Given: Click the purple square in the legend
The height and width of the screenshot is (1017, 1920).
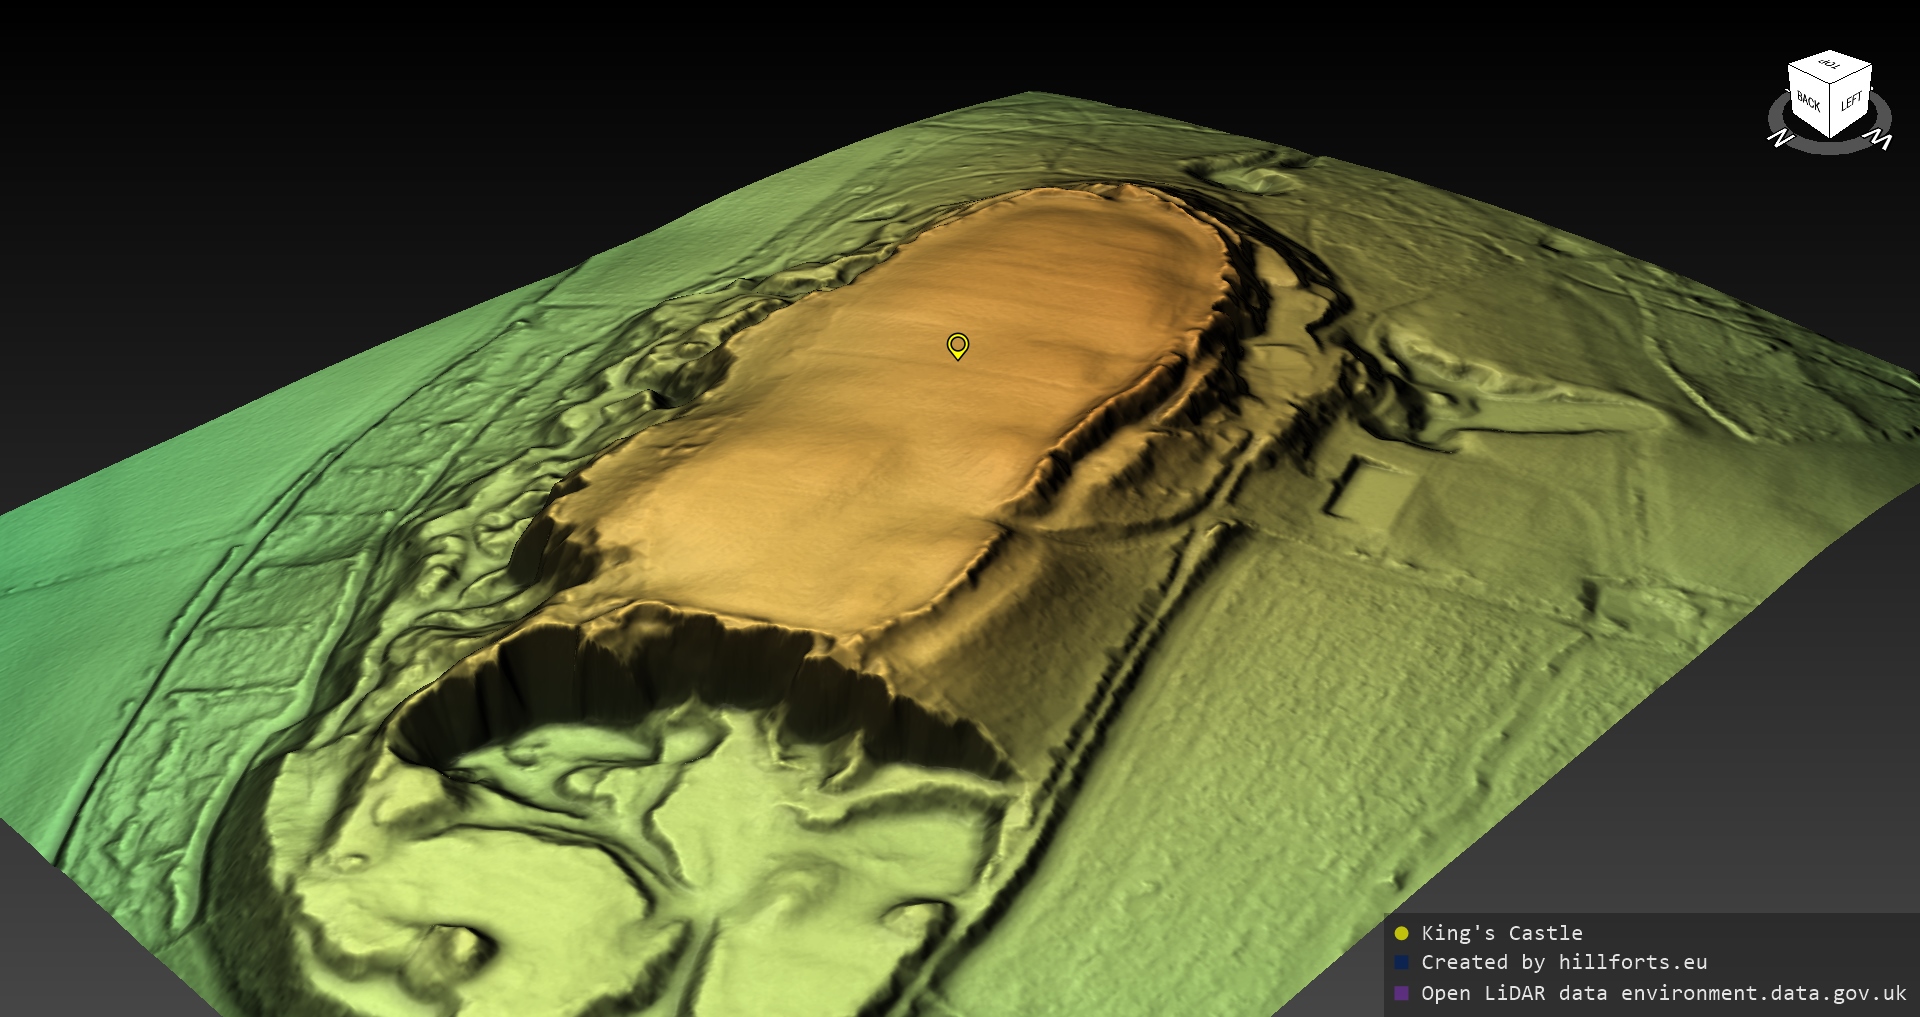Looking at the screenshot, I should 1401,993.
